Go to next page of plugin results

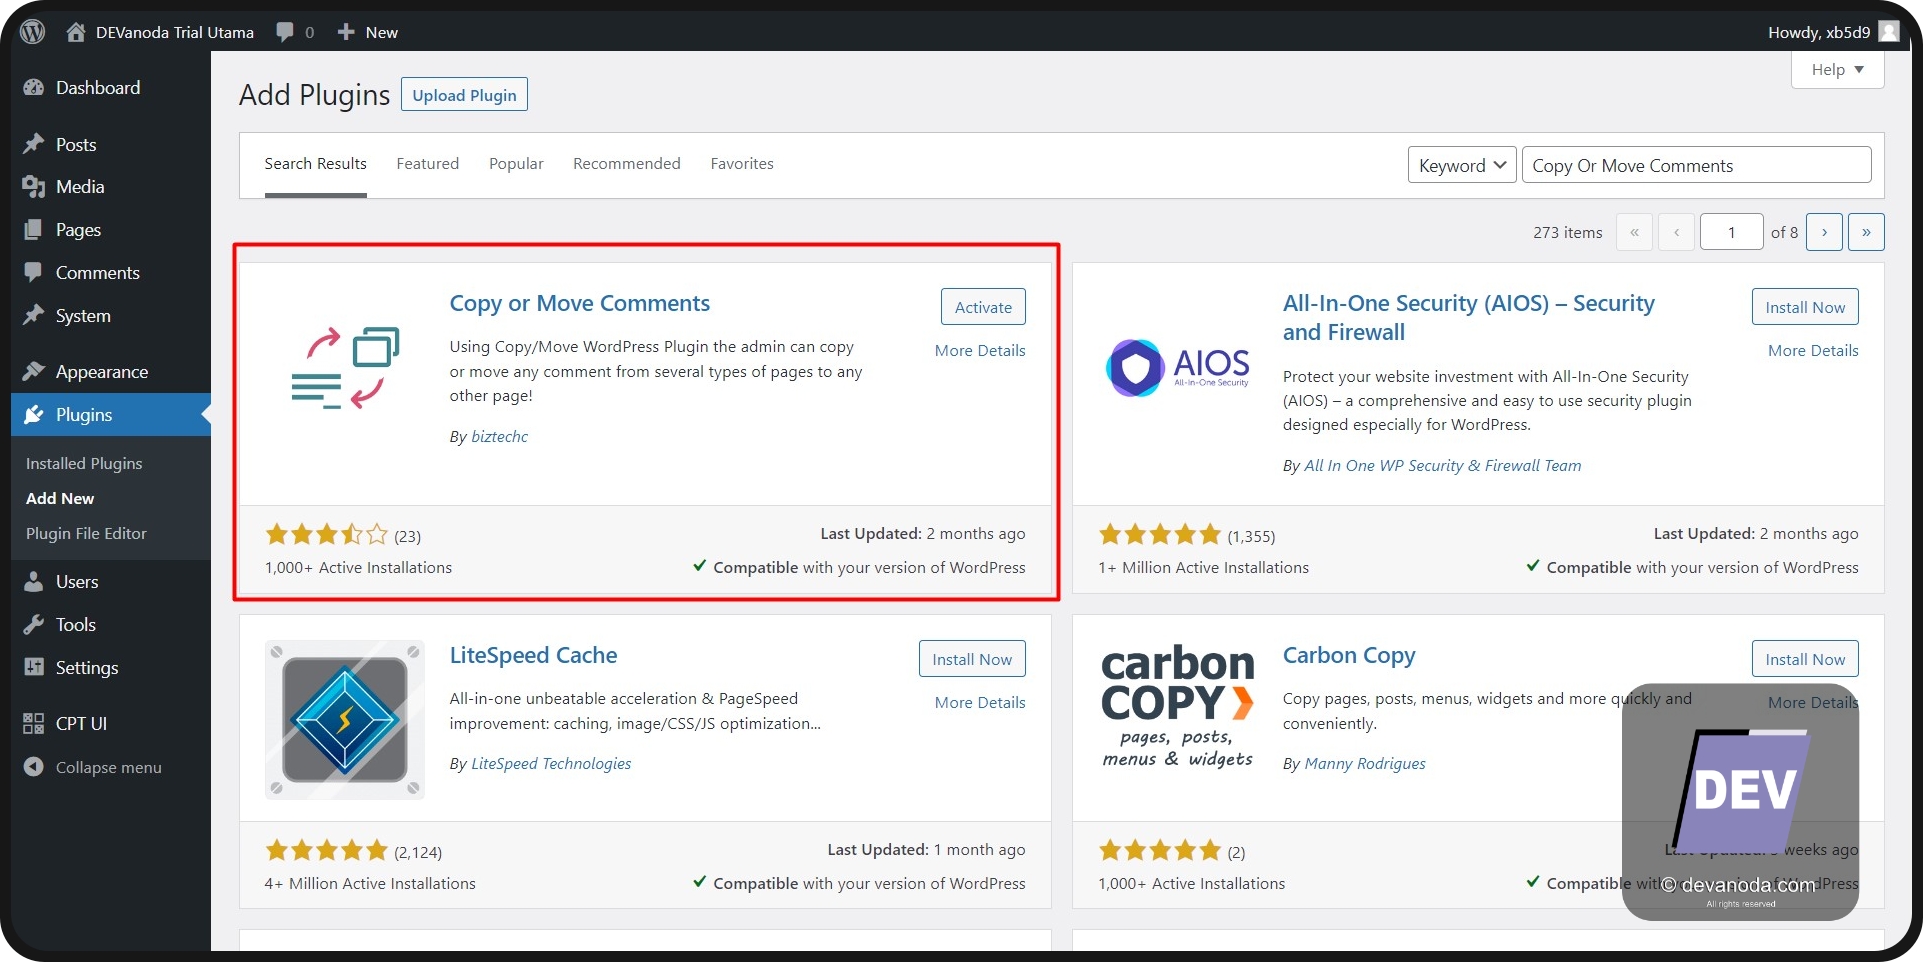pyautogui.click(x=1824, y=232)
